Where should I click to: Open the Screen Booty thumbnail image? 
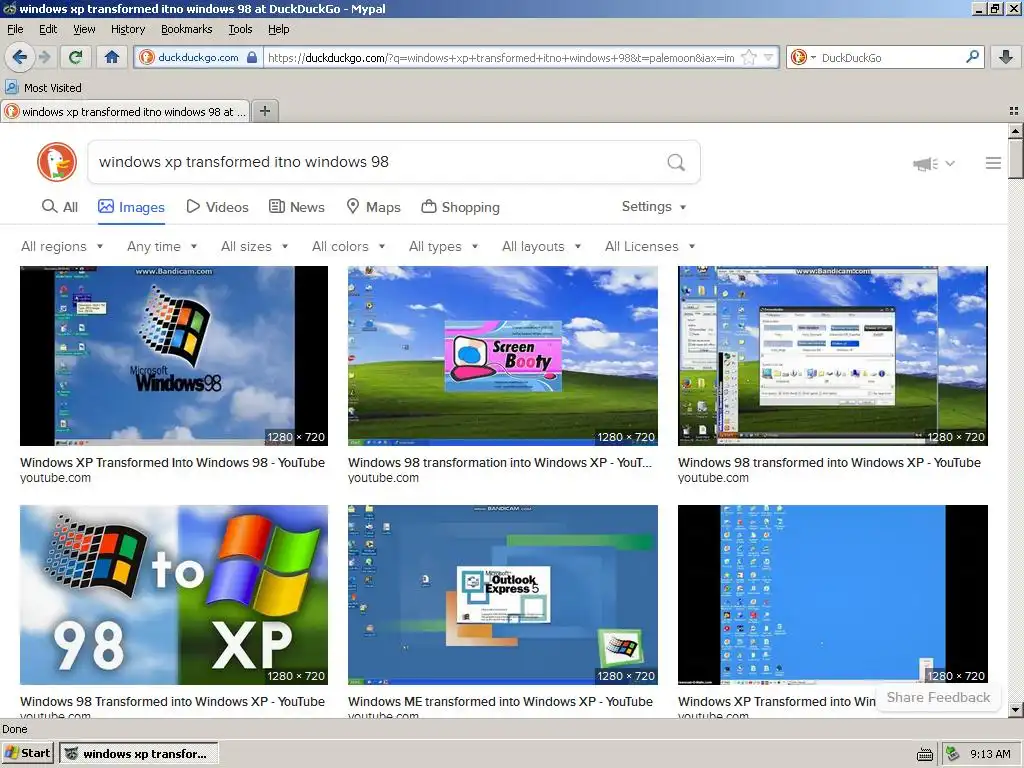[x=503, y=356]
